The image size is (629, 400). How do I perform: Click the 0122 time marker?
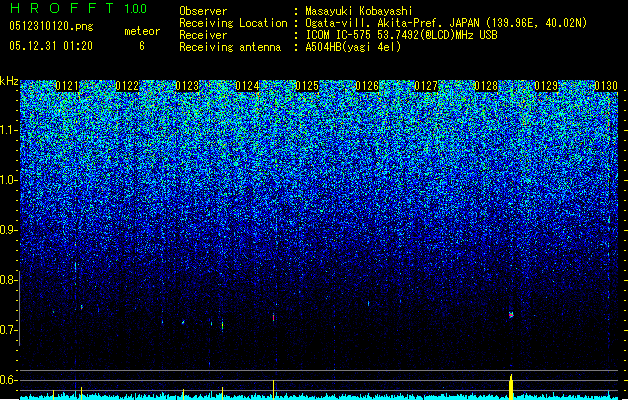pos(127,86)
